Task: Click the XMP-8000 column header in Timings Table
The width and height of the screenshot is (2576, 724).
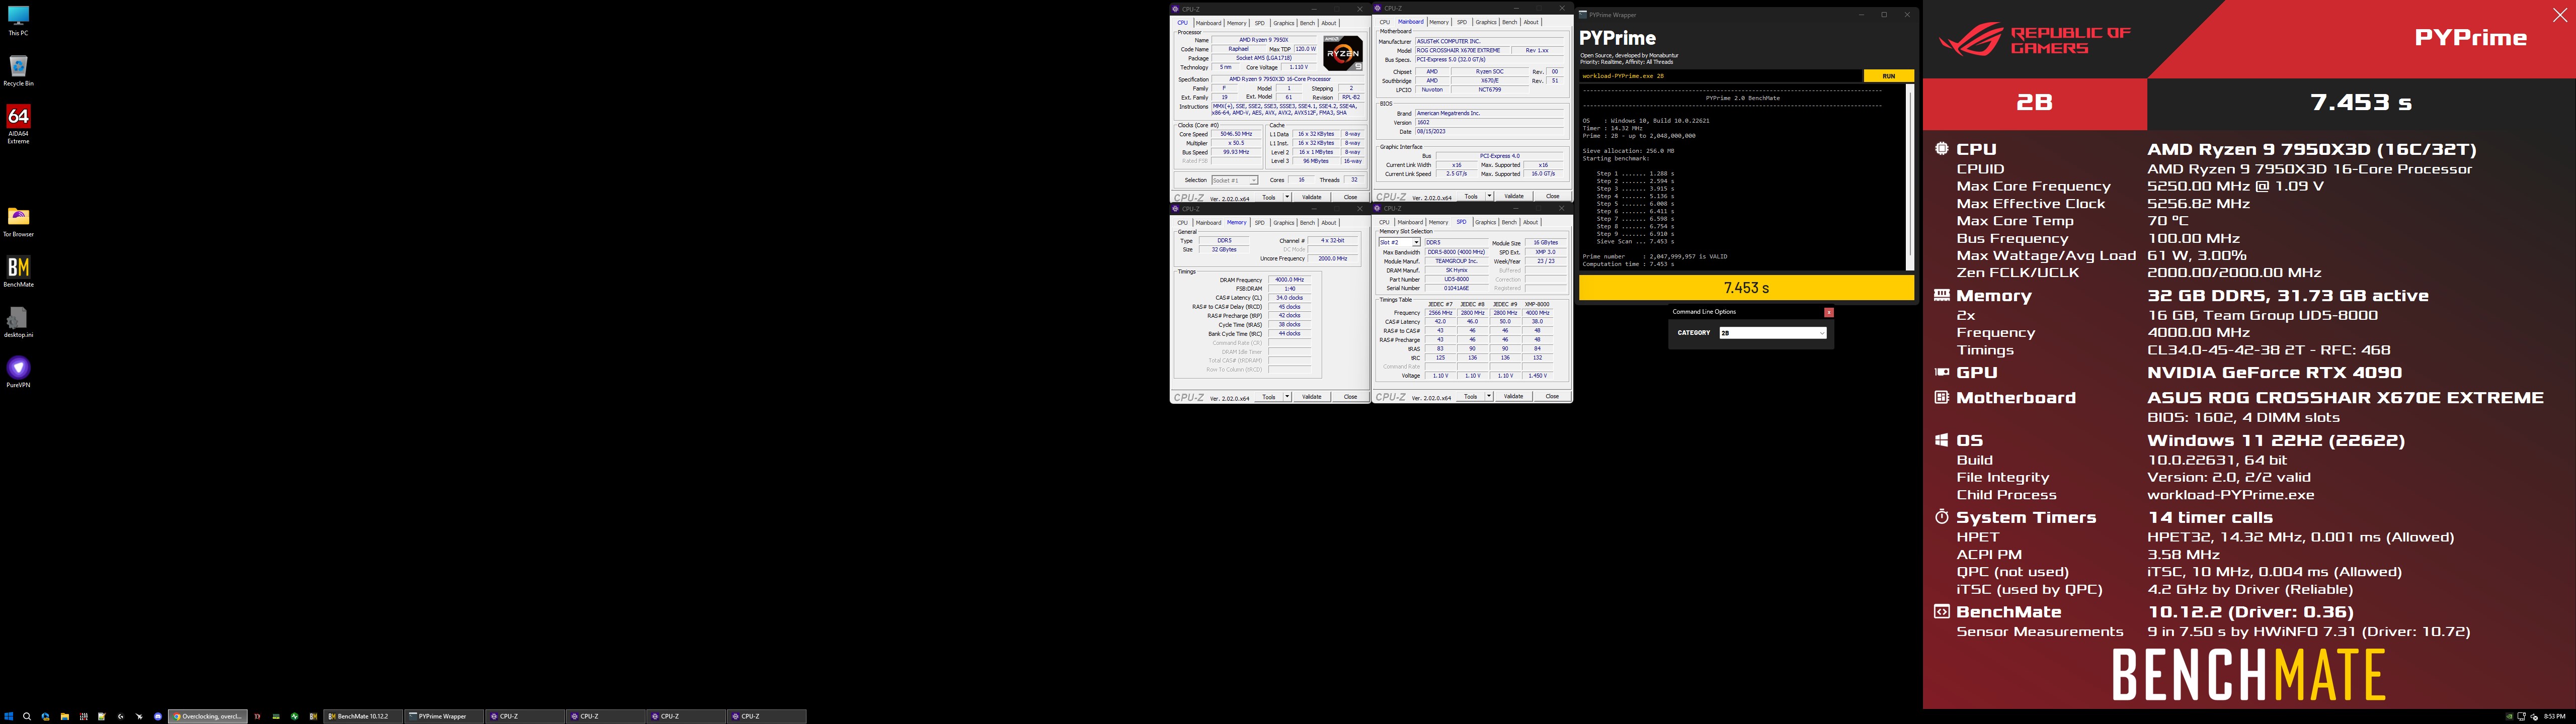Action: 1537,305
